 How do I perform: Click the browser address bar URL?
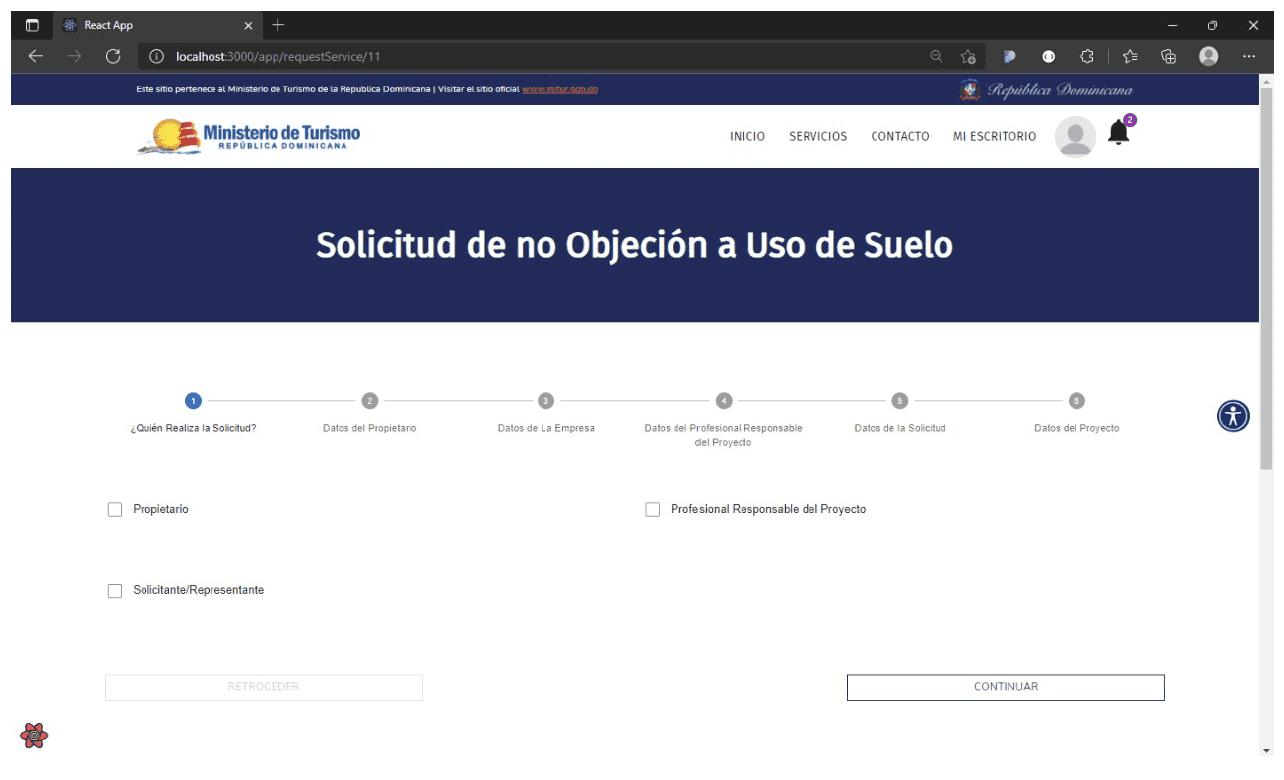pyautogui.click(x=278, y=56)
